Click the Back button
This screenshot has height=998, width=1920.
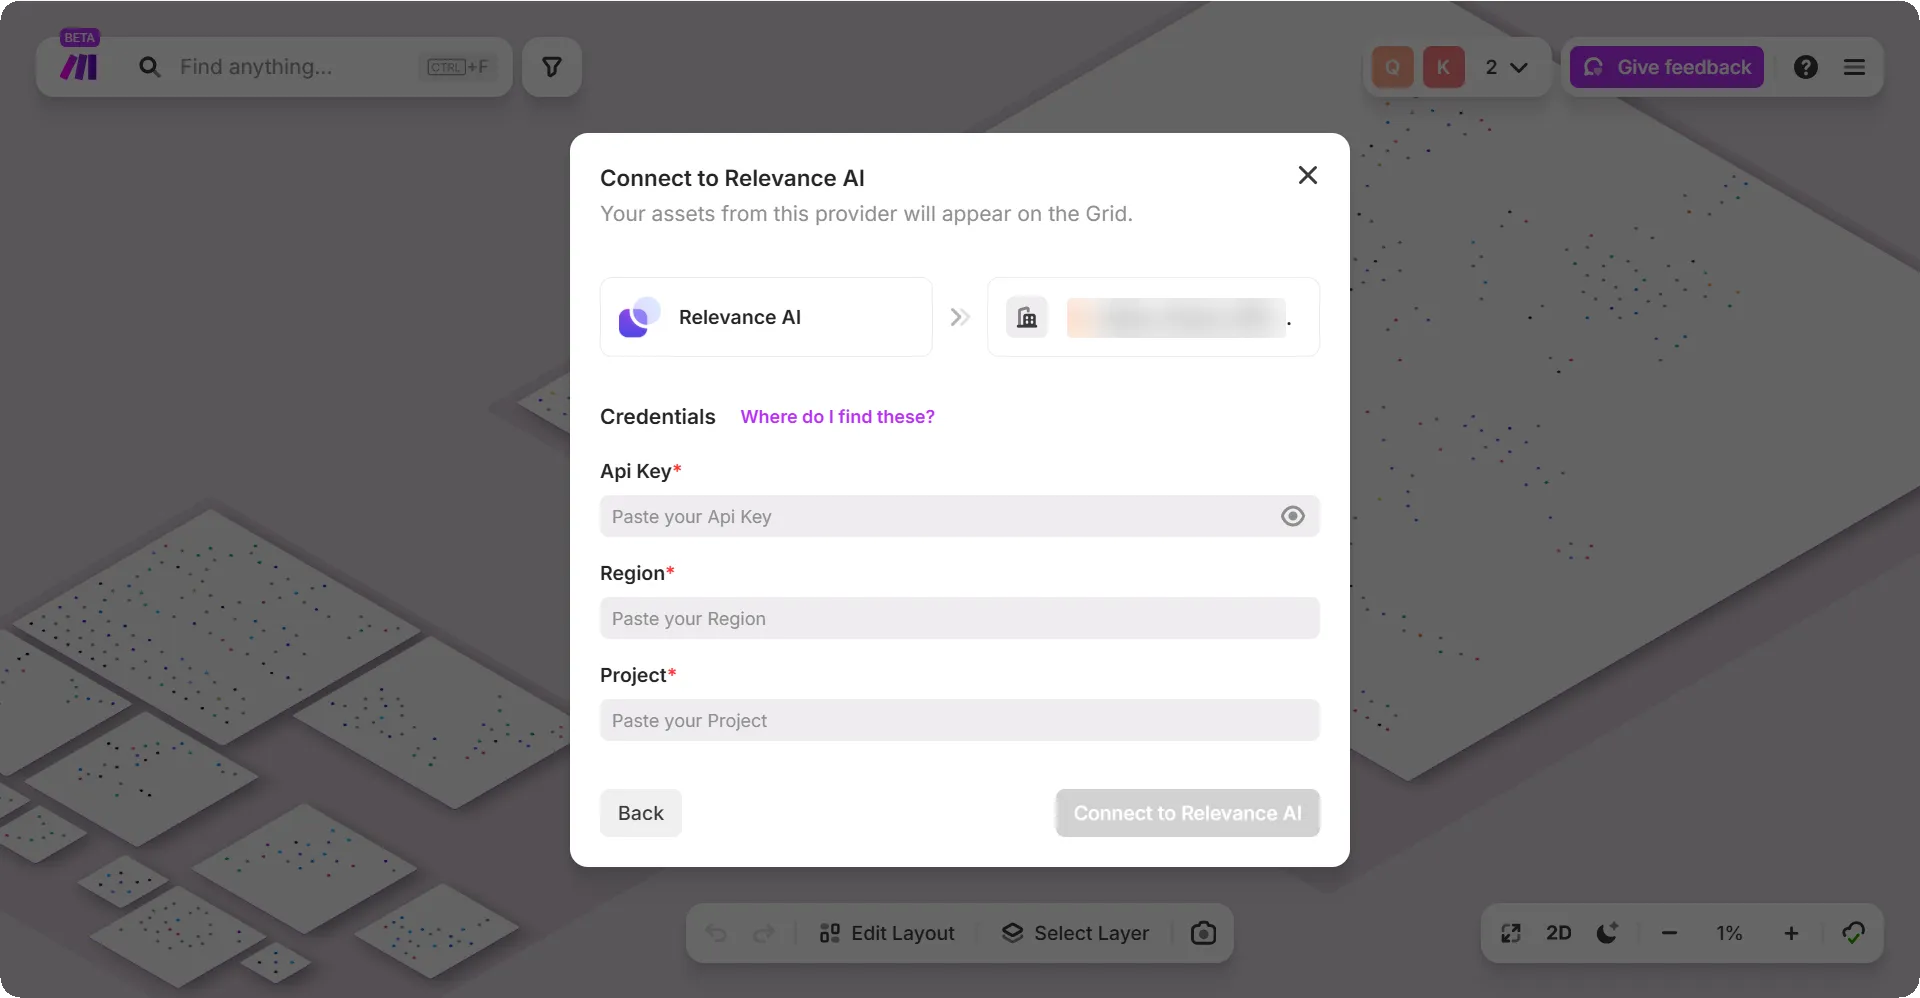click(641, 813)
